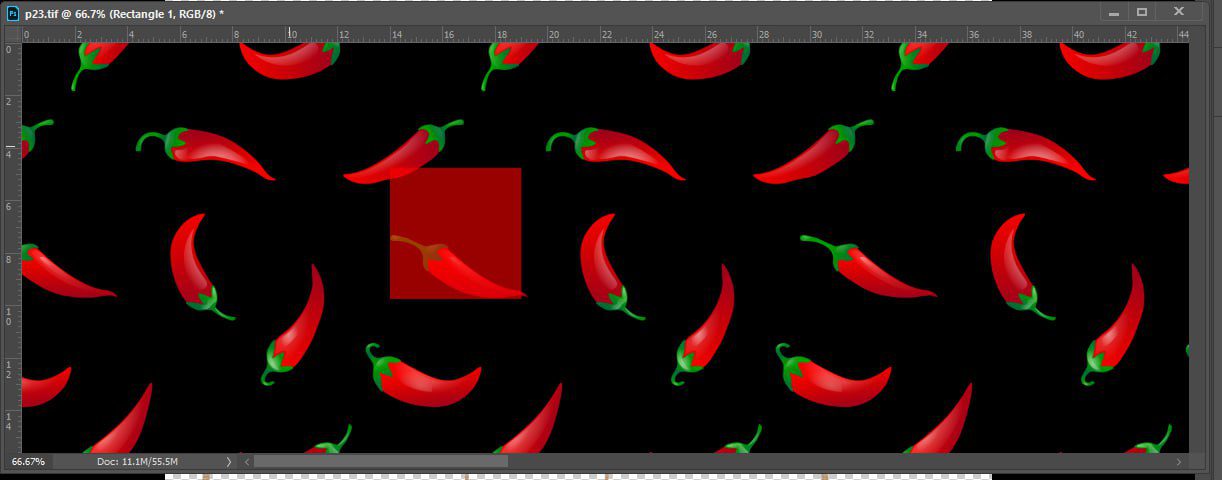Screen dimensions: 1222x480
Task: Click the 66.67% zoom level field
Action: [28, 462]
